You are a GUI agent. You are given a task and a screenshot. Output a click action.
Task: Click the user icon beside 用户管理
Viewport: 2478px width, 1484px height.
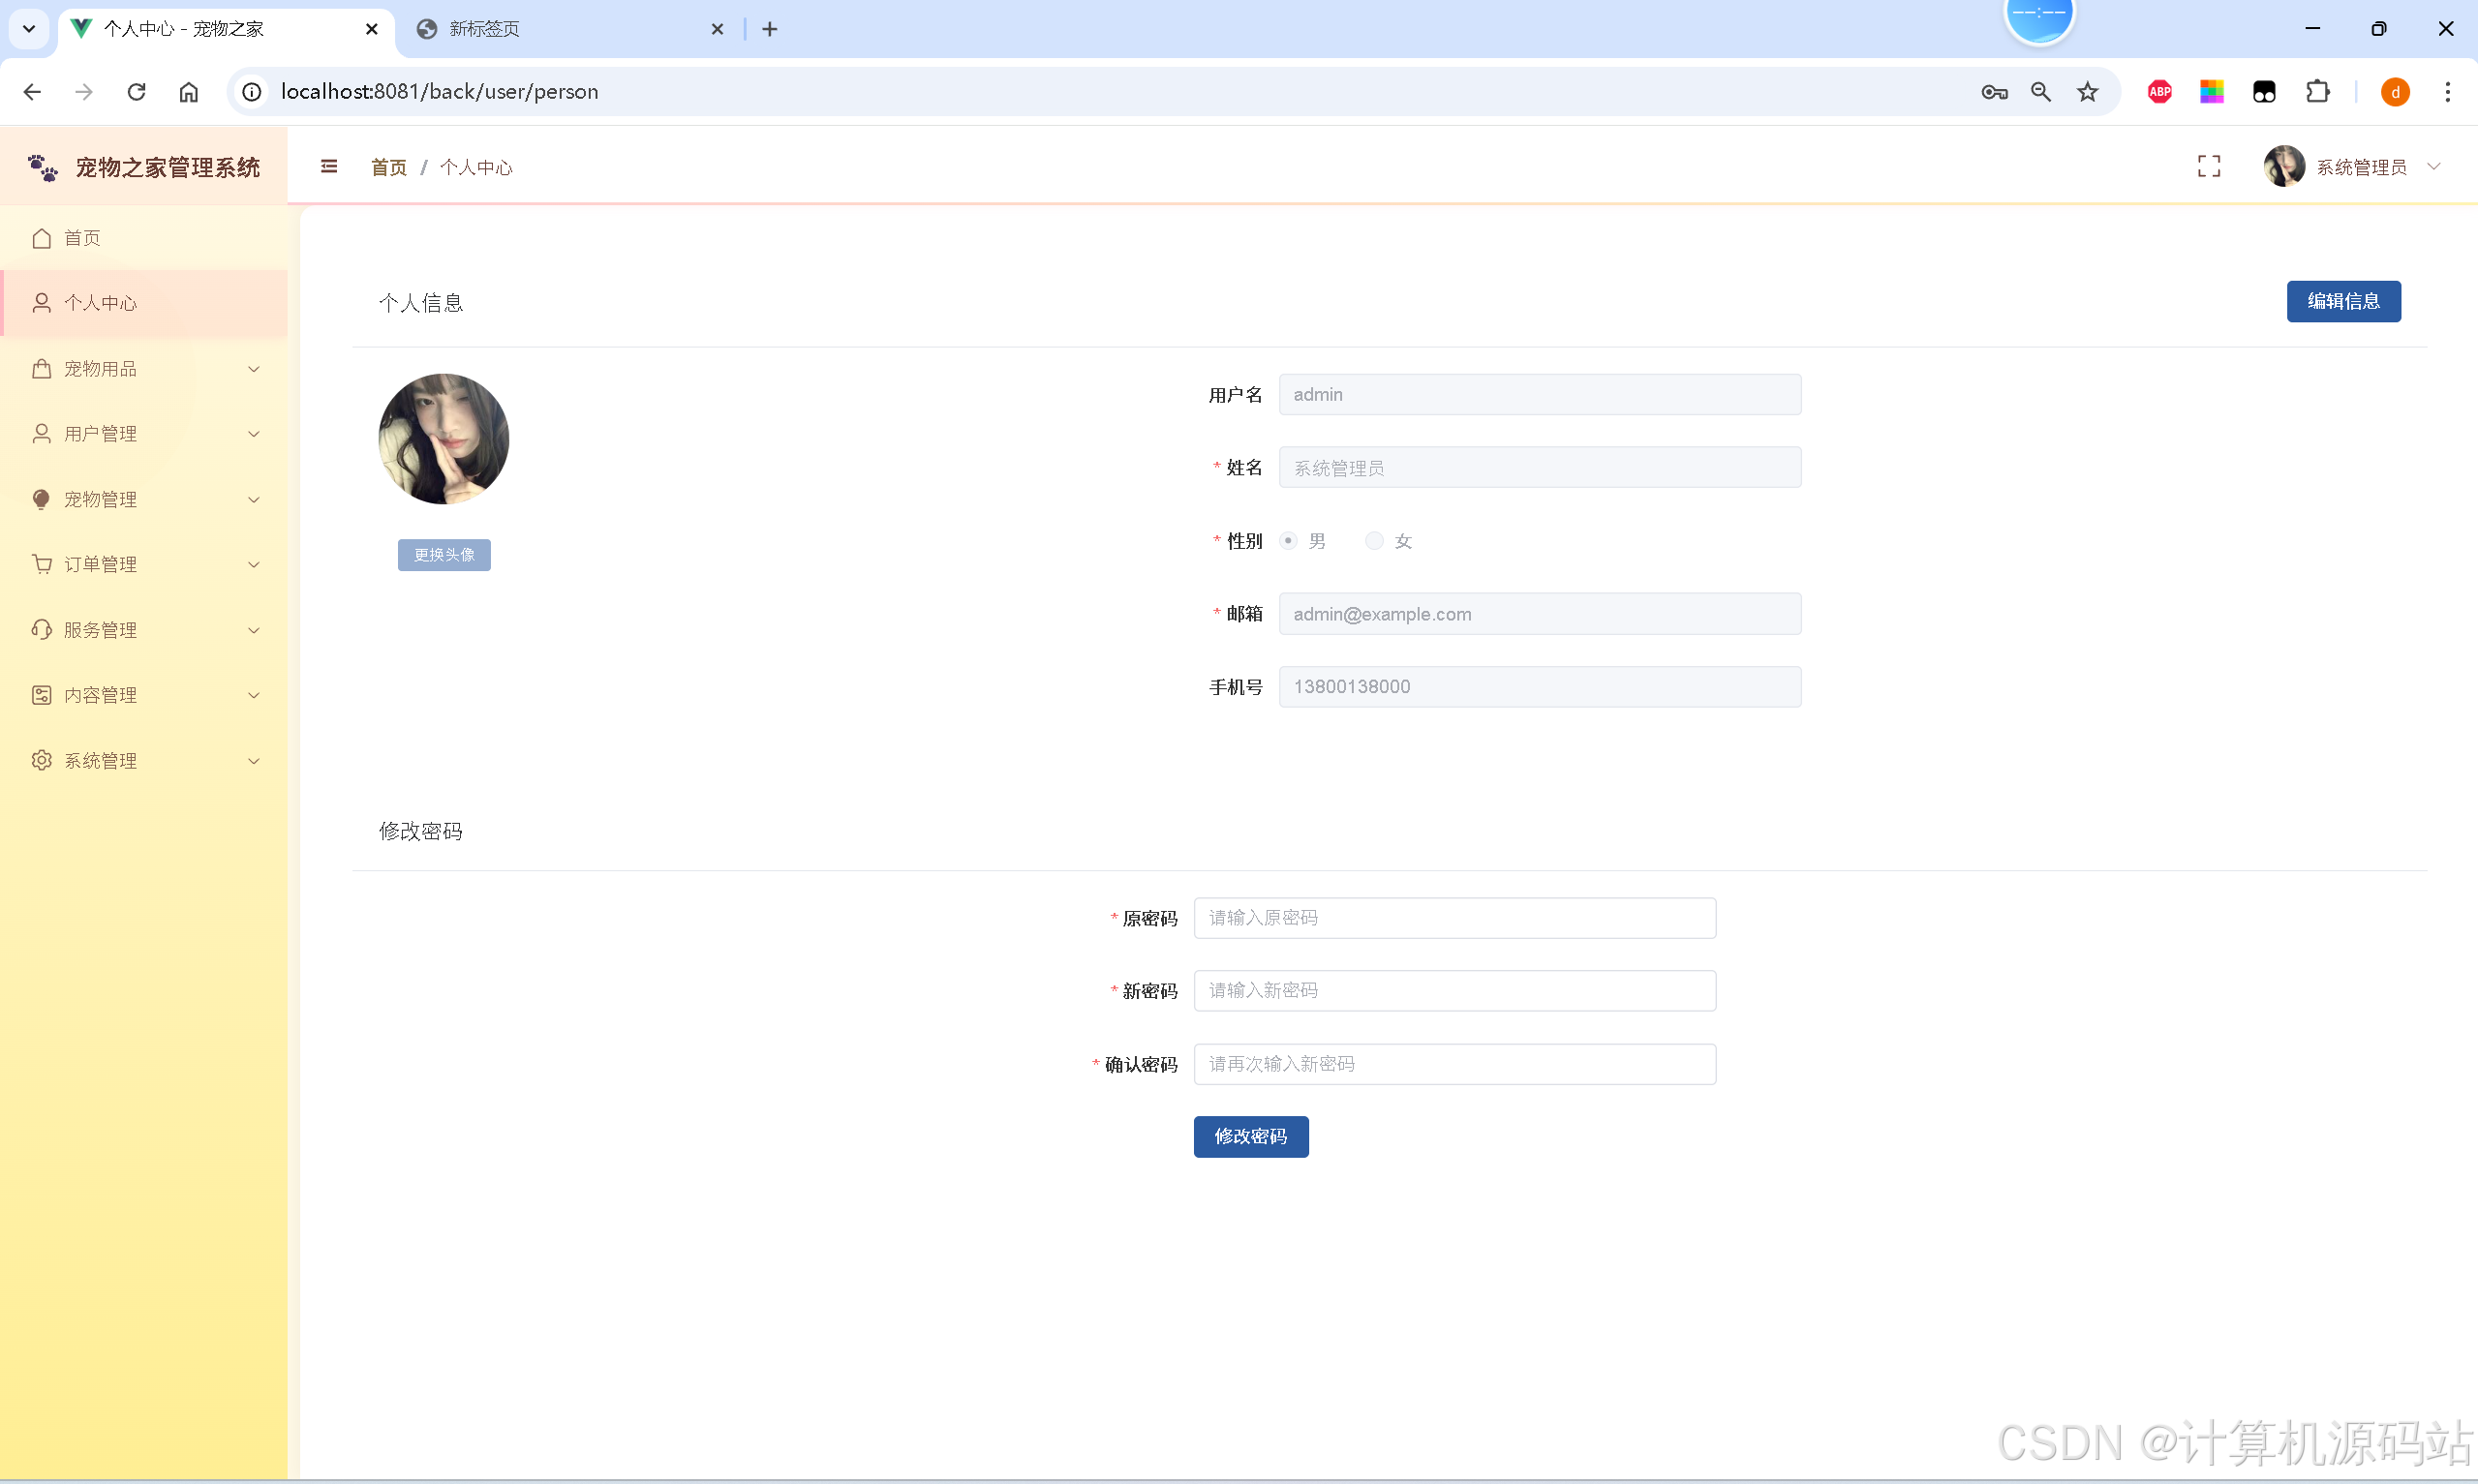(x=41, y=434)
